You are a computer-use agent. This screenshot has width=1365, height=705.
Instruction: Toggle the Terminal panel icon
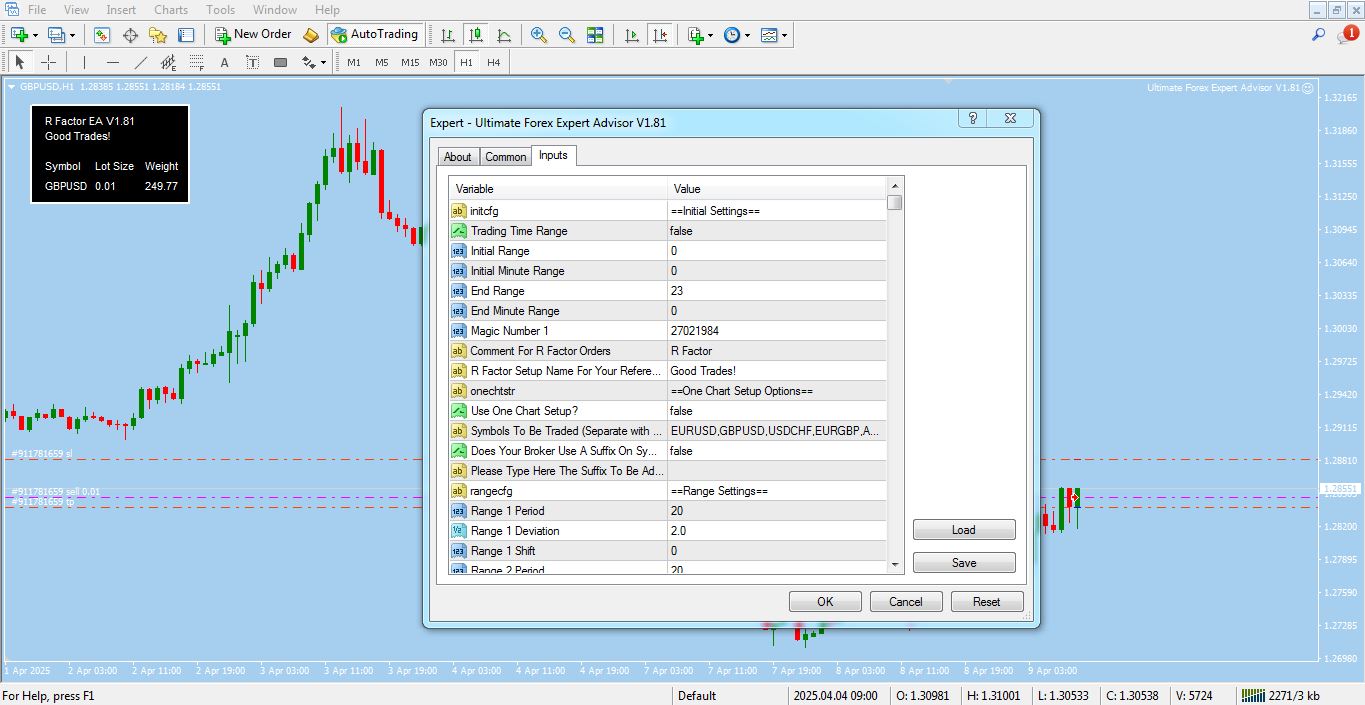[186, 34]
